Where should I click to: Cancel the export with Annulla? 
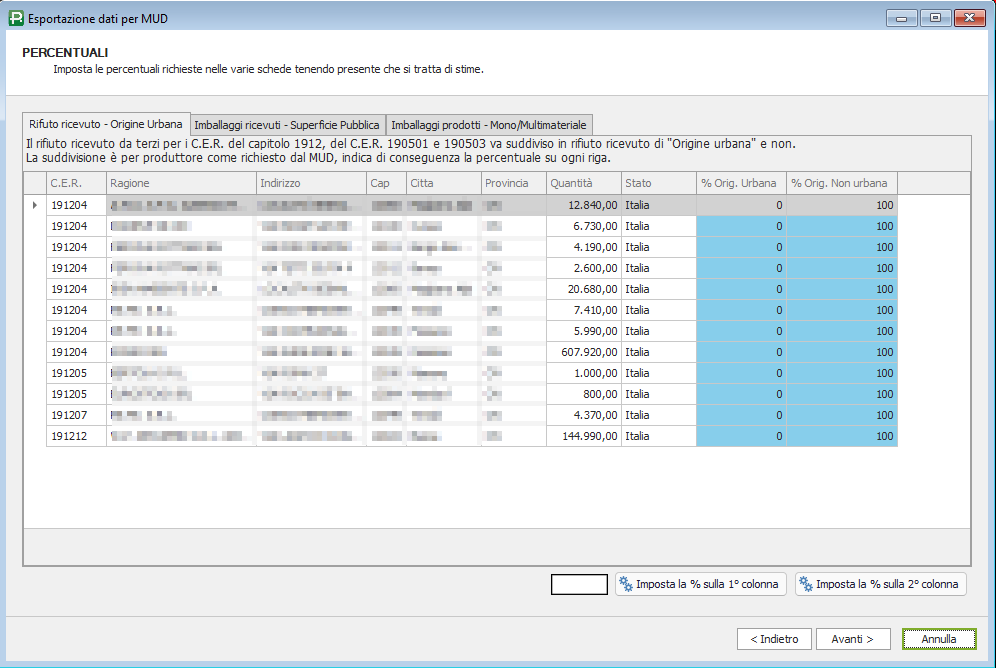(x=938, y=639)
